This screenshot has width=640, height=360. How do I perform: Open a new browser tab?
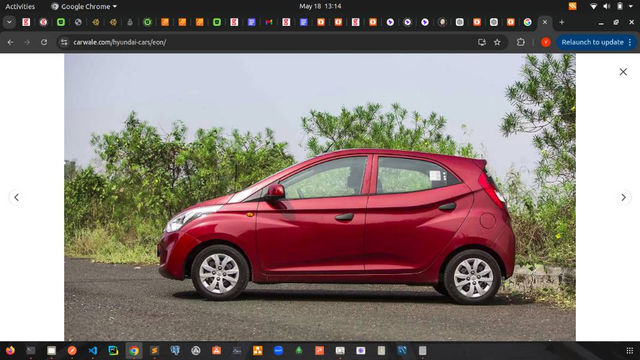click(x=562, y=22)
